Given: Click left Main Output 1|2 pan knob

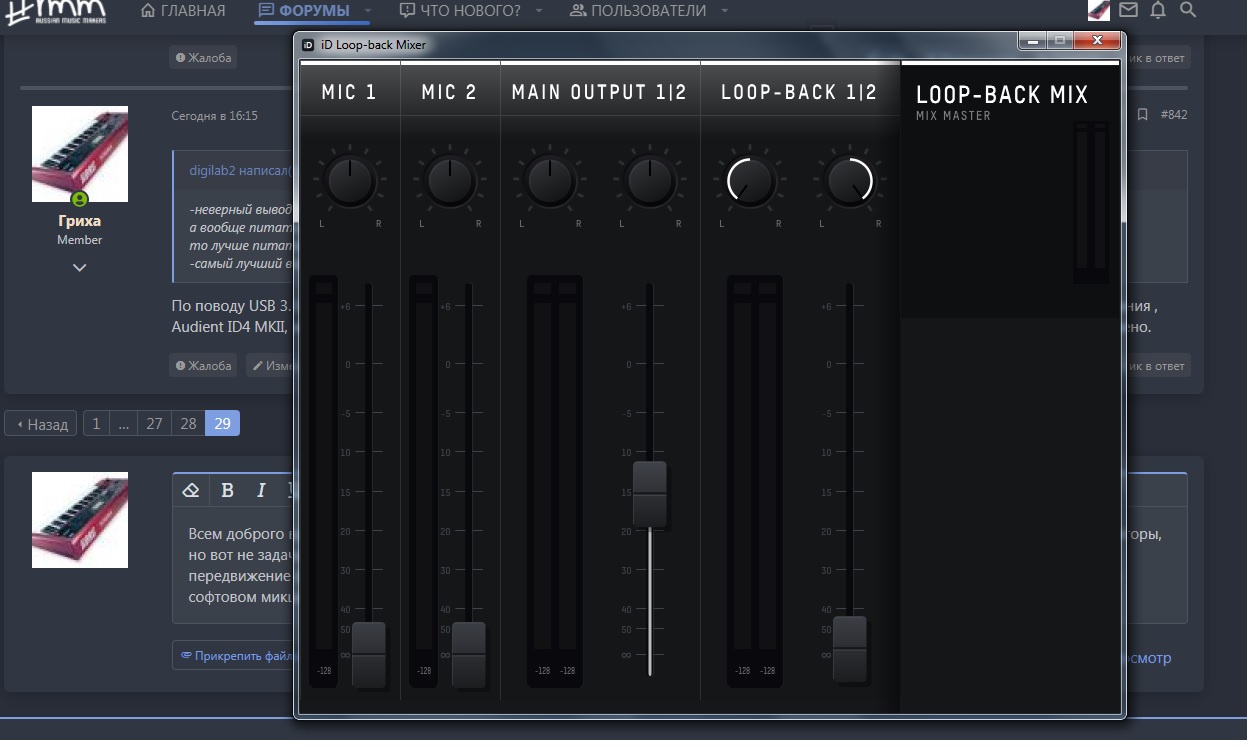Looking at the screenshot, I should tap(550, 181).
